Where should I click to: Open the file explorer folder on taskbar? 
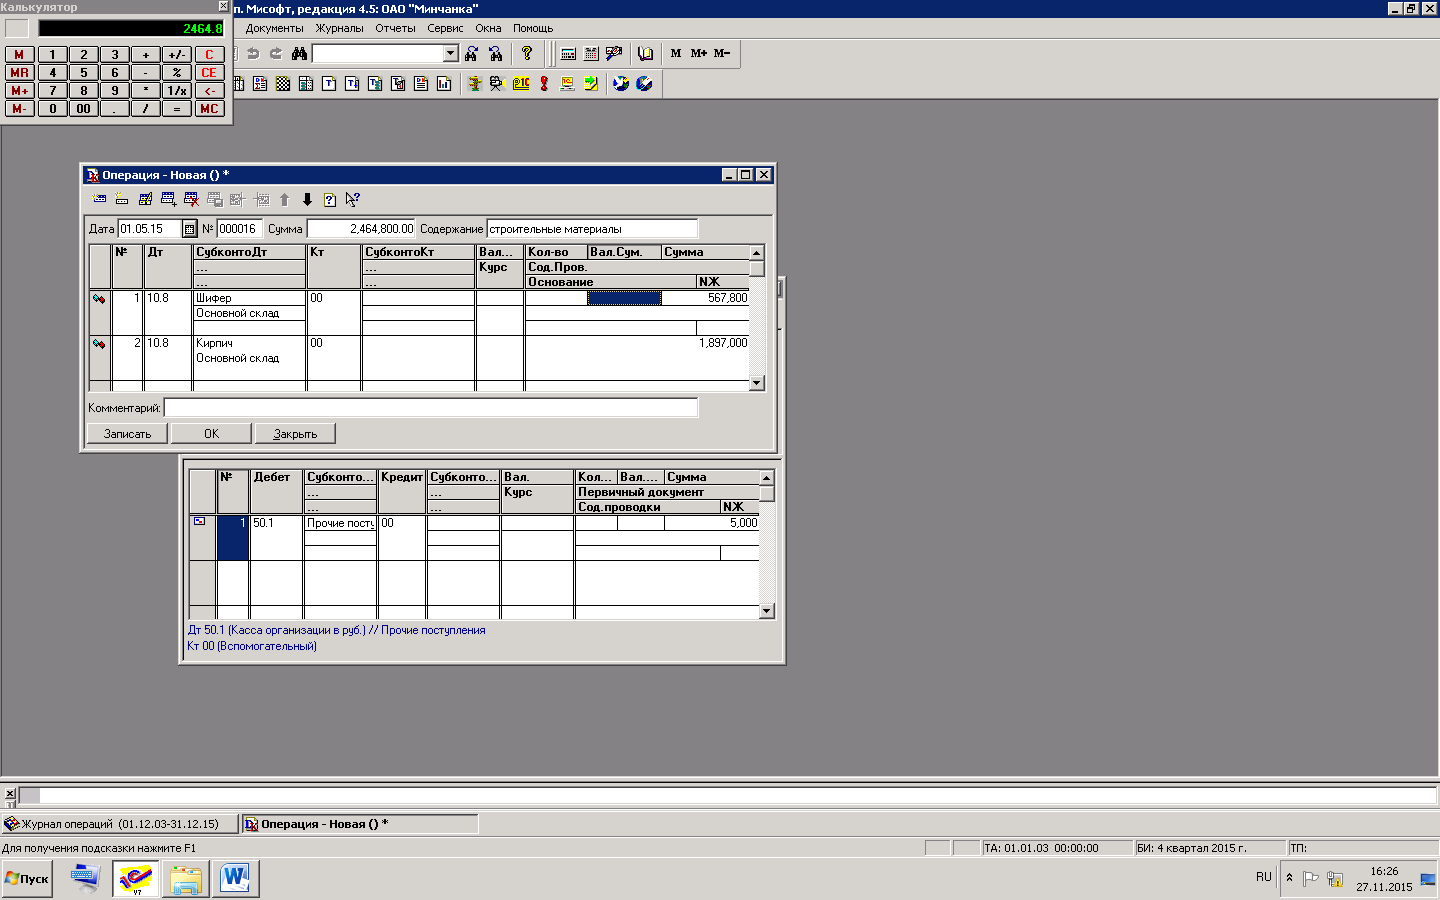click(x=186, y=879)
